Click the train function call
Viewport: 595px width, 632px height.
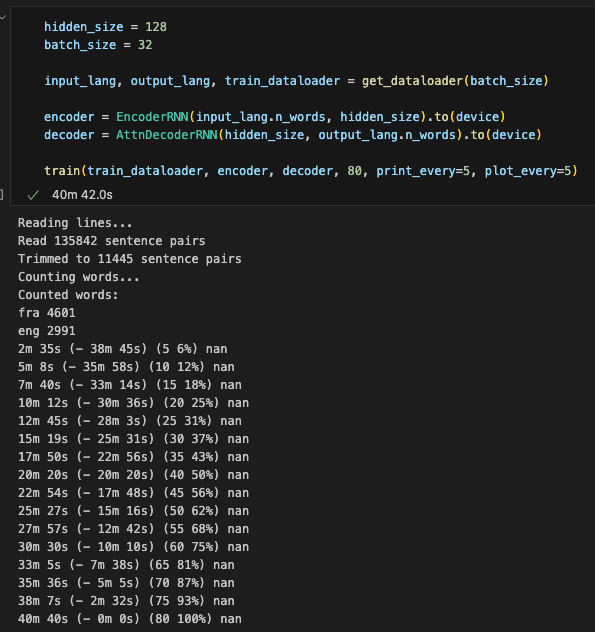tap(62, 171)
